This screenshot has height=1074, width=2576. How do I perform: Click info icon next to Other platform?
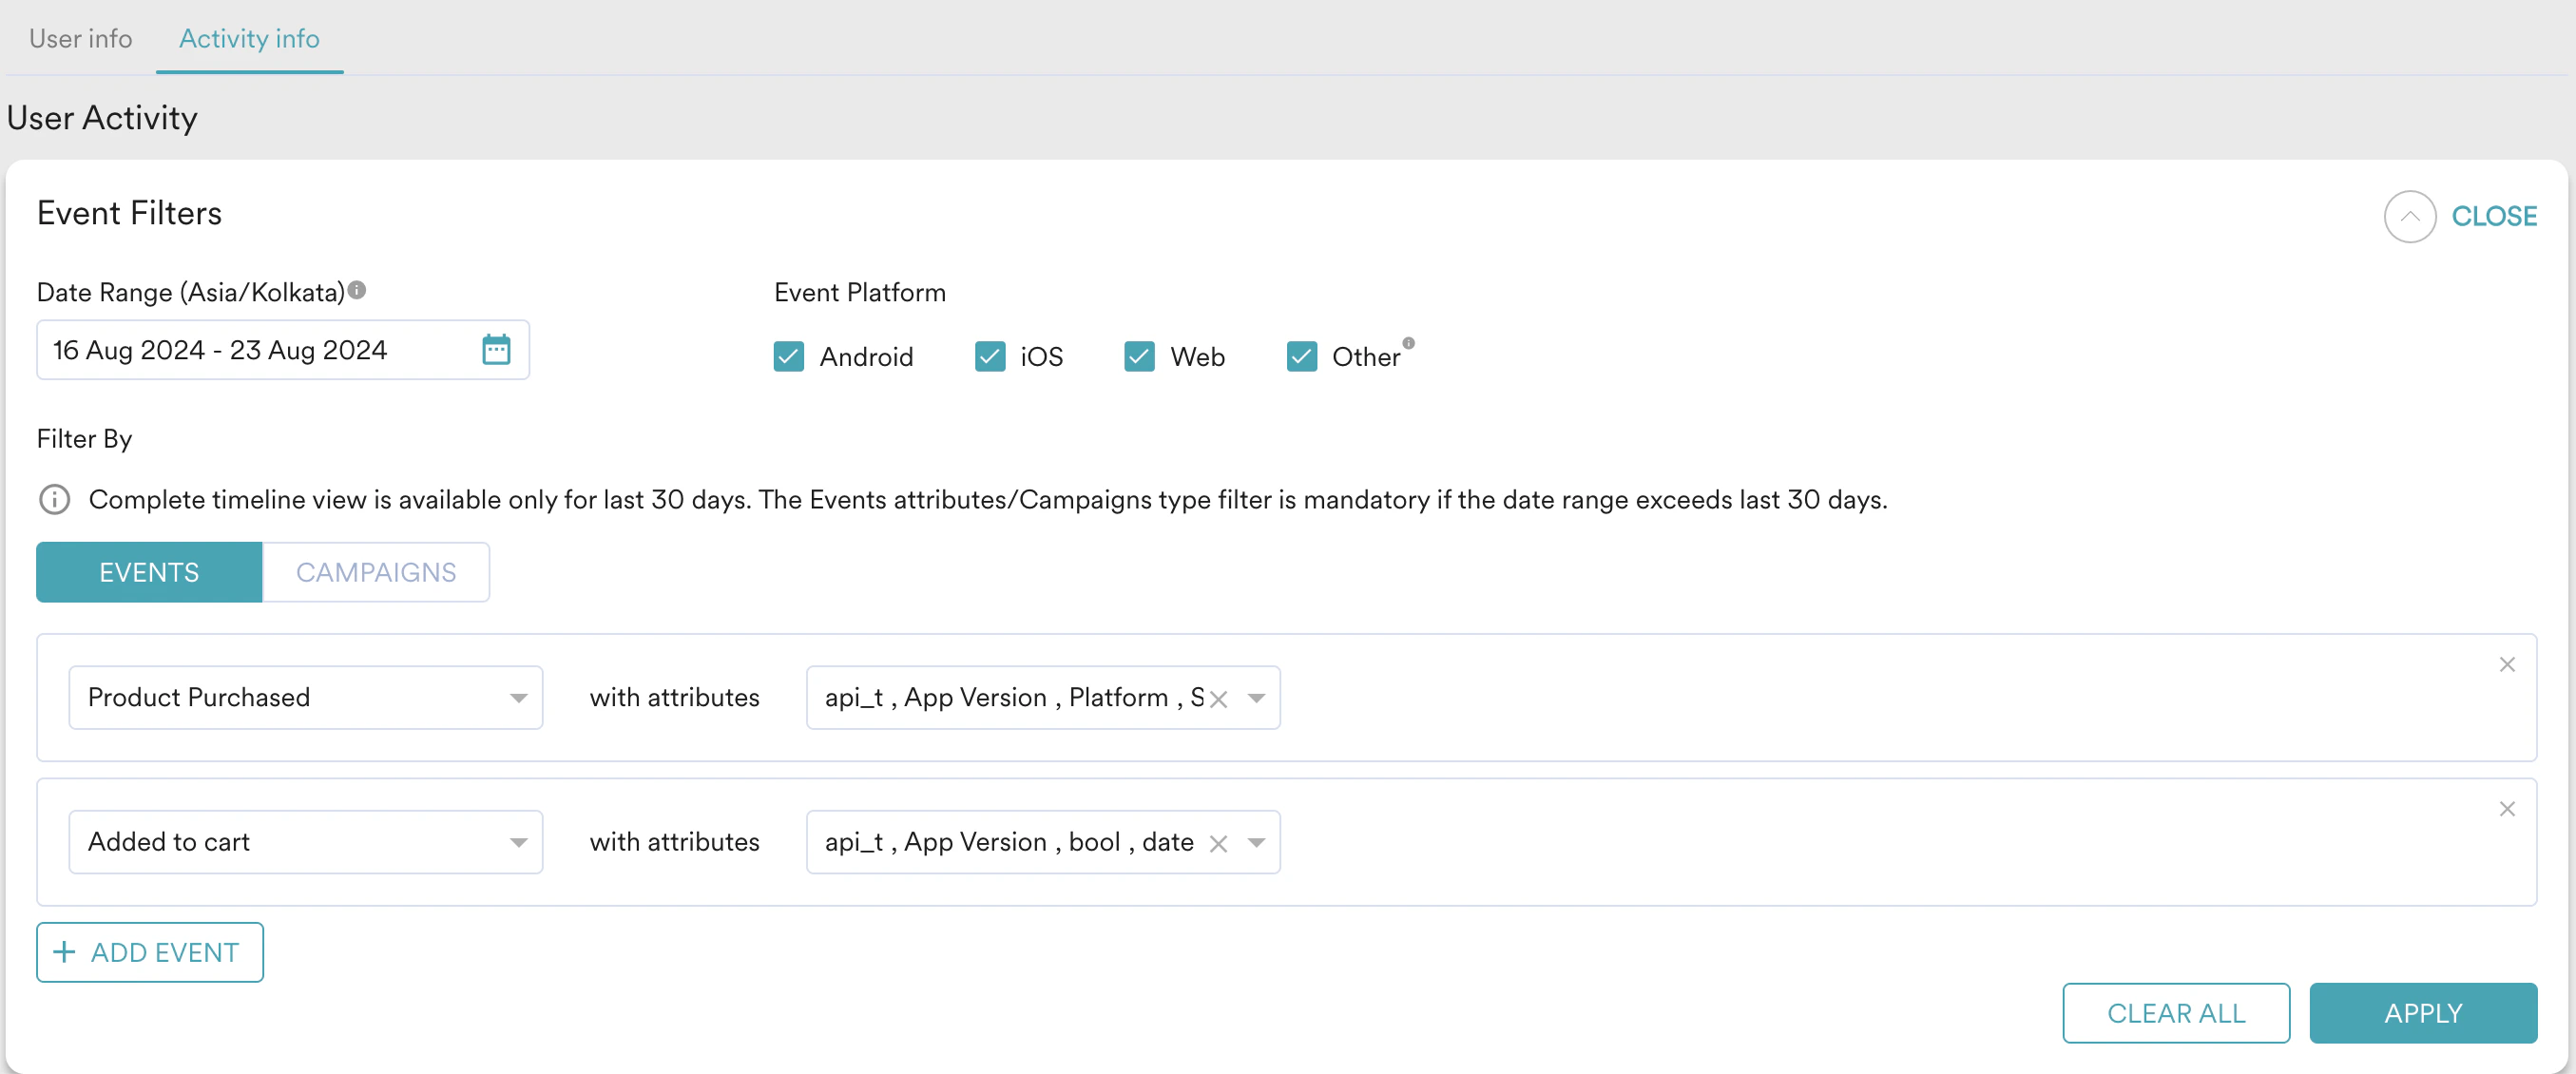[x=1408, y=343]
